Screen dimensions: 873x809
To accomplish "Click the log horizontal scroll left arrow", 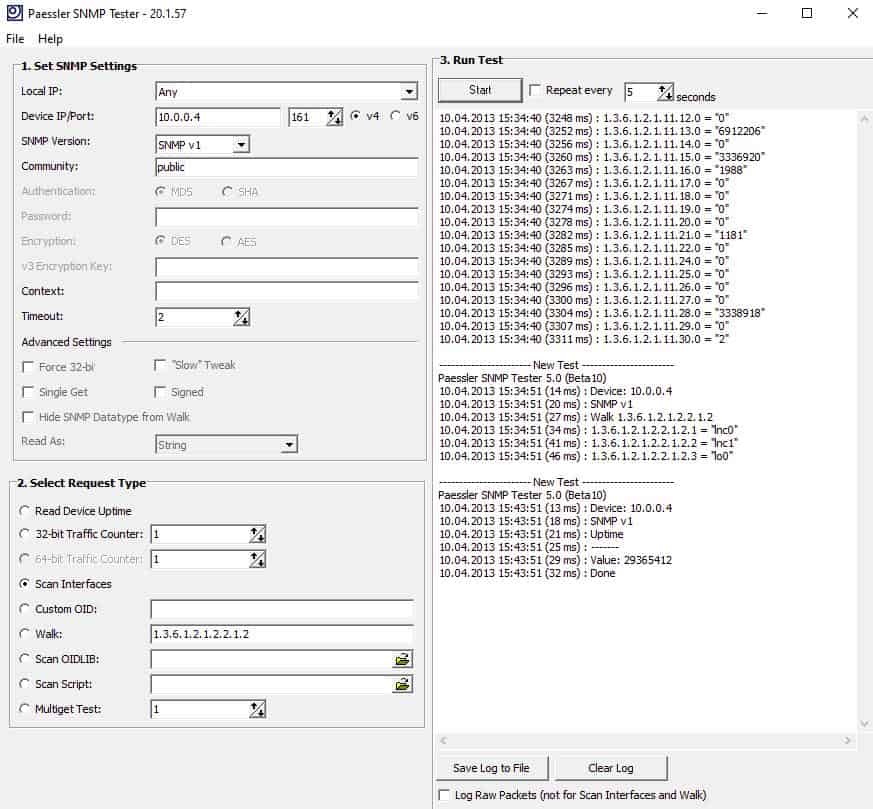I will point(444,741).
